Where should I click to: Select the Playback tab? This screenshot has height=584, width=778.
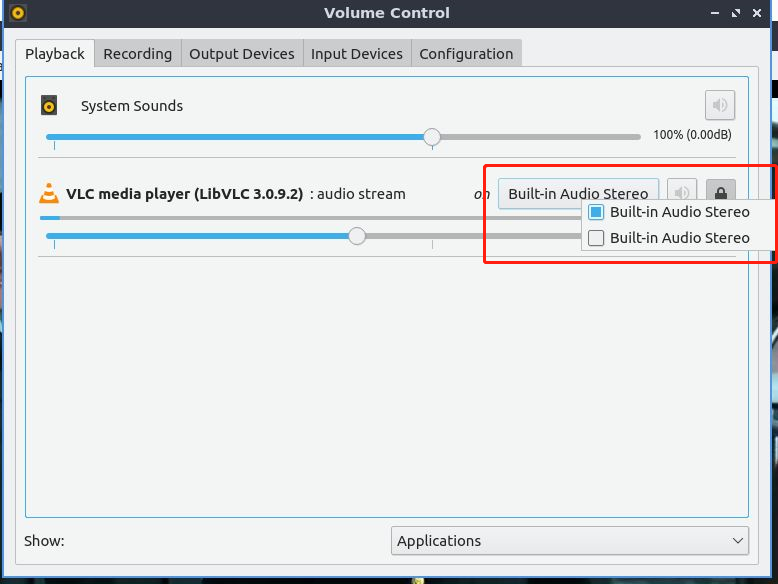pyautogui.click(x=55, y=54)
